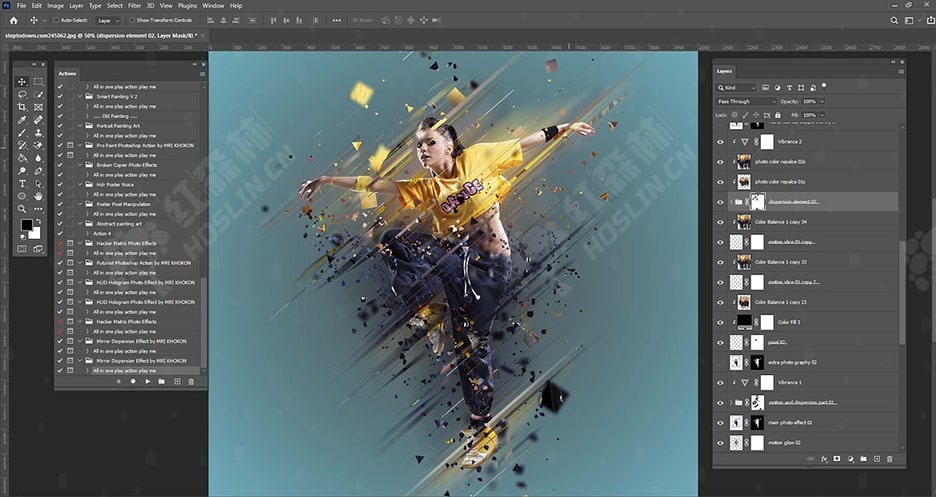Viewport: 936px width, 497px height.
Task: Open the Plugins menu
Action: 187,5
